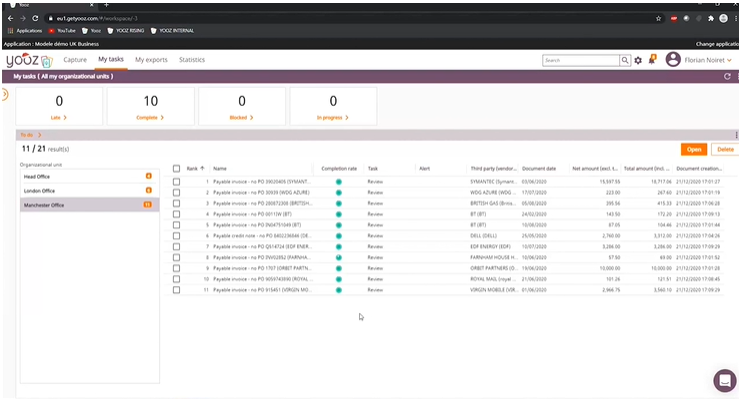Select Manchester Office organizational unit
This screenshot has height=399, width=739.
pyautogui.click(x=90, y=205)
